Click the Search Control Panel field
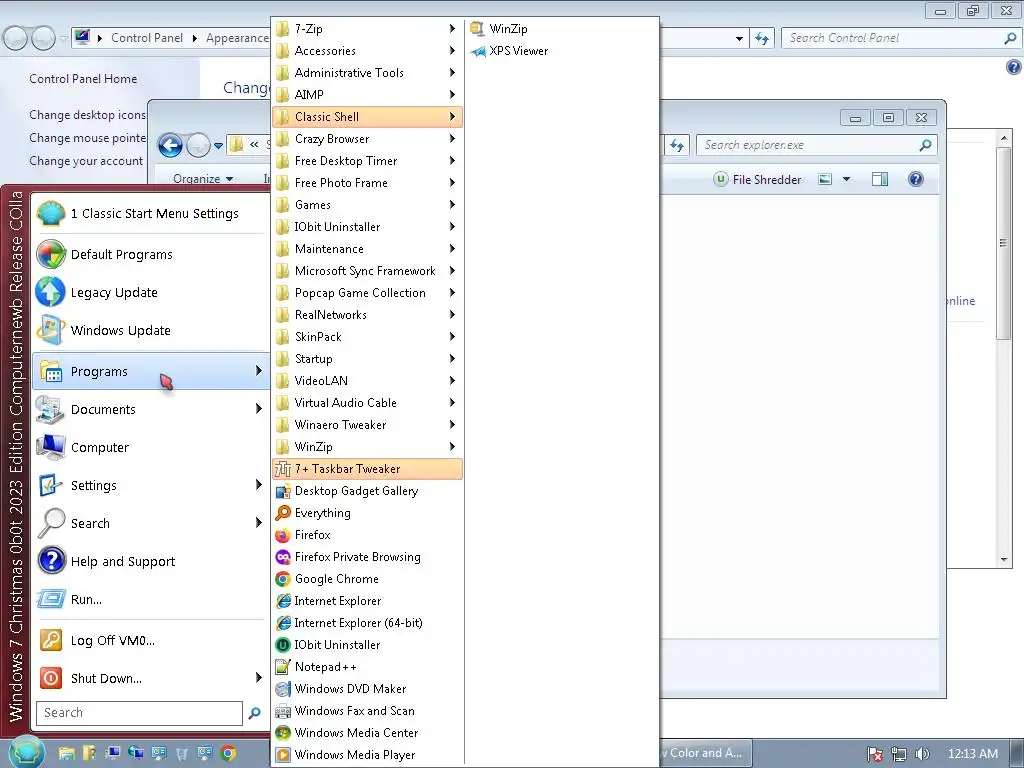Viewport: 1024px width, 768px height. pyautogui.click(x=901, y=38)
